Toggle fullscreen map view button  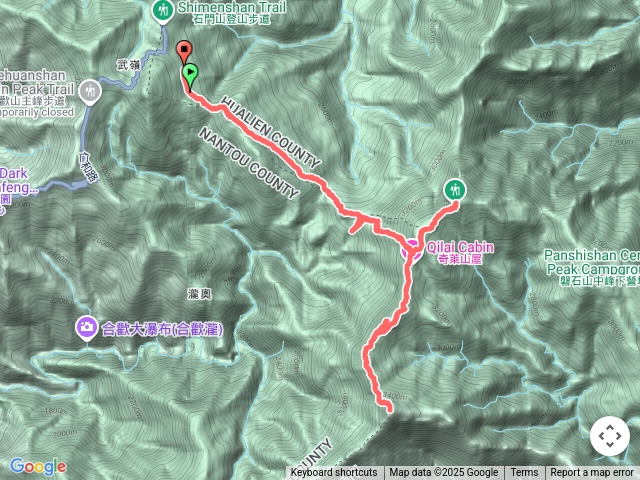pyautogui.click(x=610, y=436)
